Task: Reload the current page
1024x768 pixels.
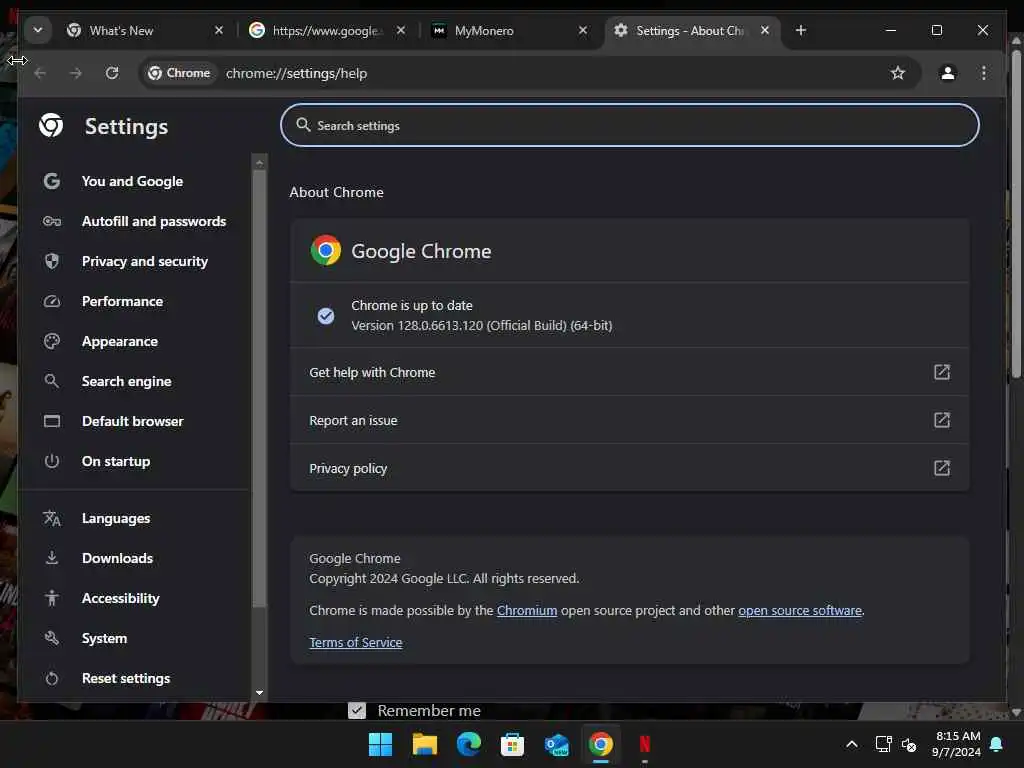Action: click(112, 73)
